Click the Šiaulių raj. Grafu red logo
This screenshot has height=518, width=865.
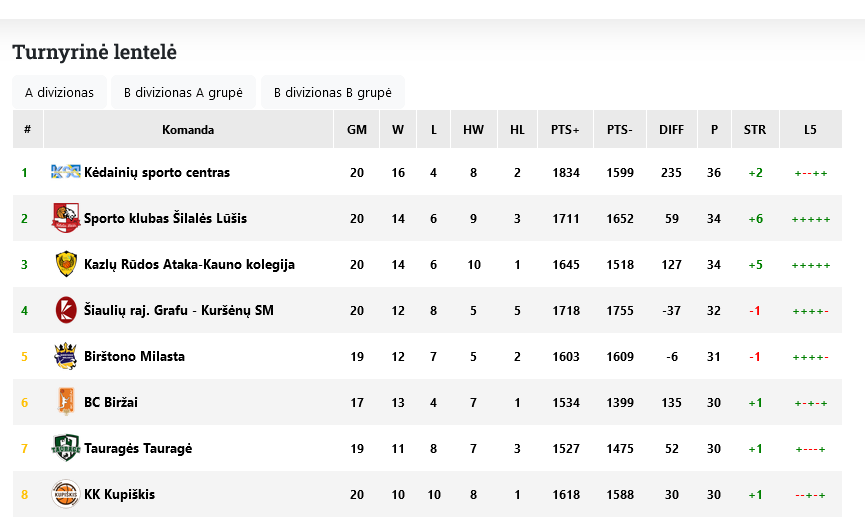click(66, 310)
